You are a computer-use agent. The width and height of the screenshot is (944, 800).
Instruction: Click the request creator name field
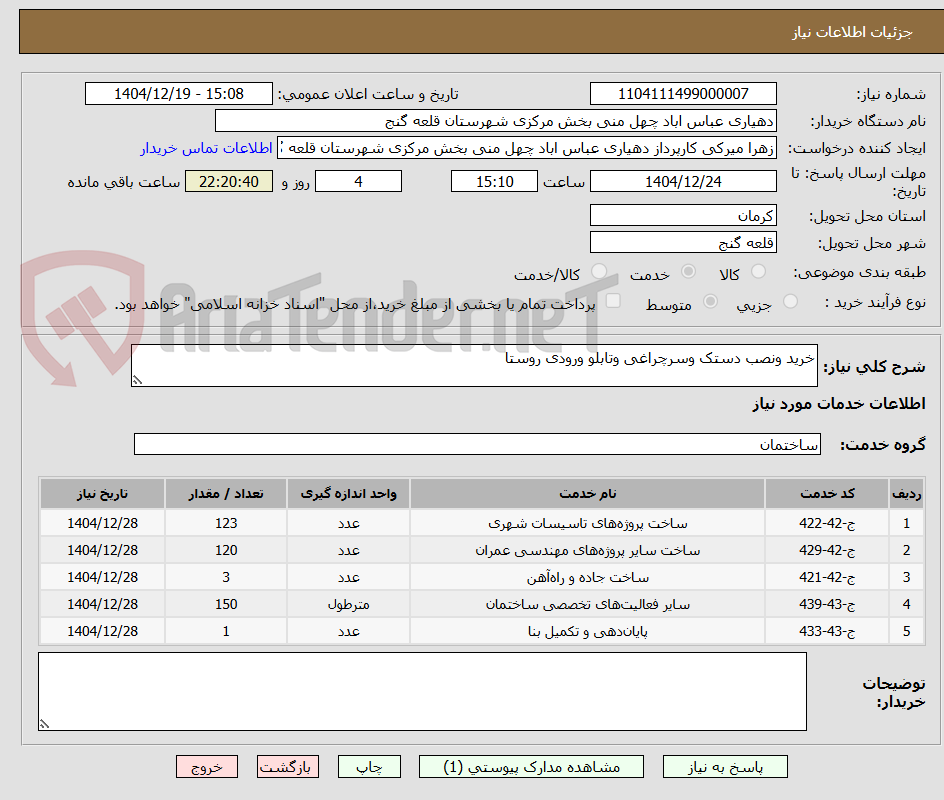[527, 148]
